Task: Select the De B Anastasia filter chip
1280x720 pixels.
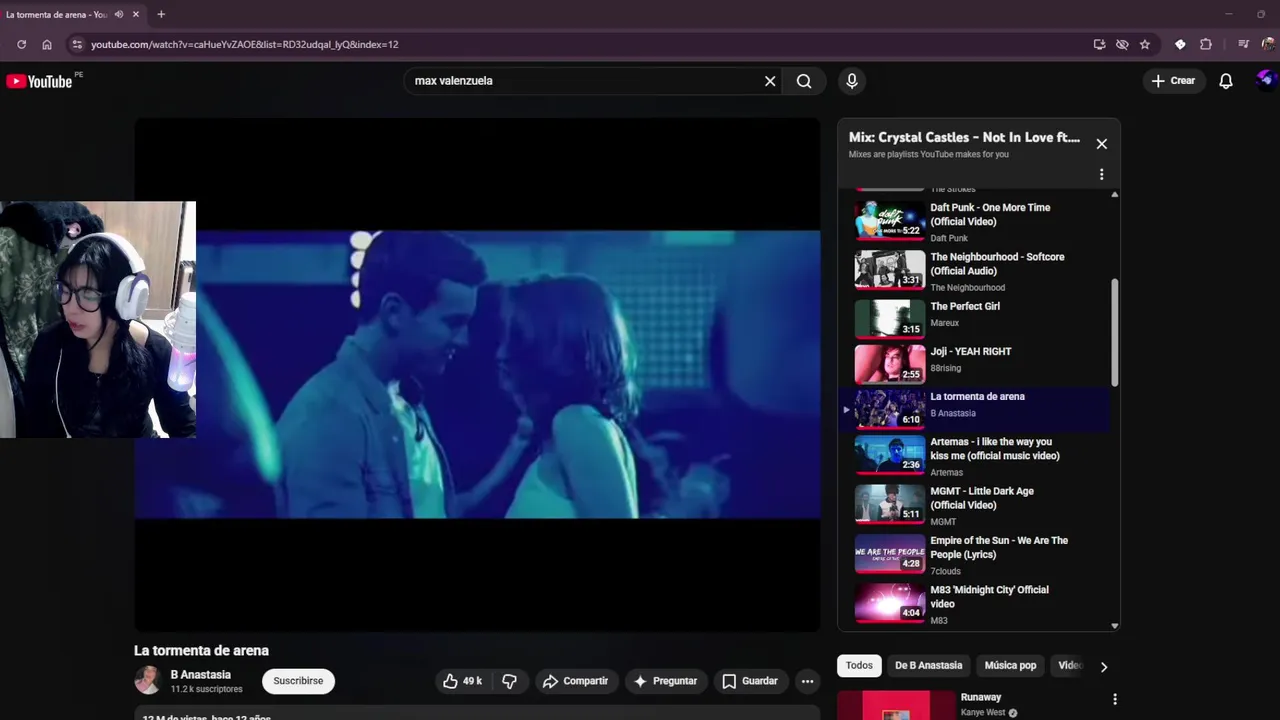Action: pos(929,665)
